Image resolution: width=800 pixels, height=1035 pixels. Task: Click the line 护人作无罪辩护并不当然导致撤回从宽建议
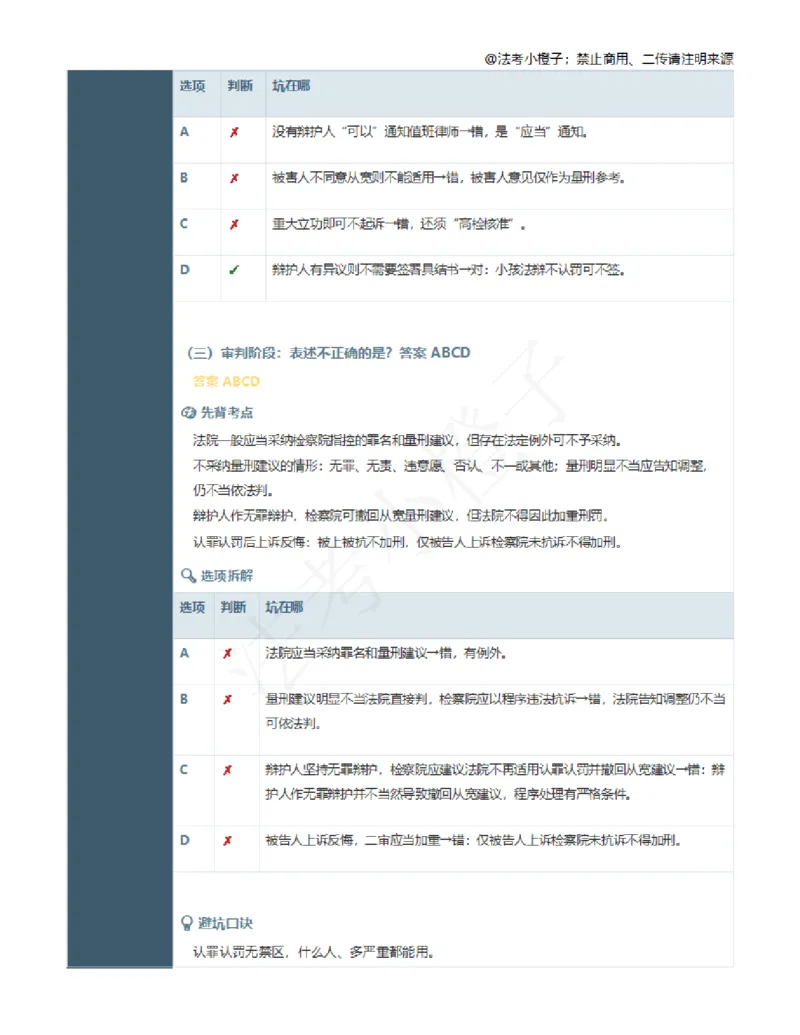click(383, 794)
